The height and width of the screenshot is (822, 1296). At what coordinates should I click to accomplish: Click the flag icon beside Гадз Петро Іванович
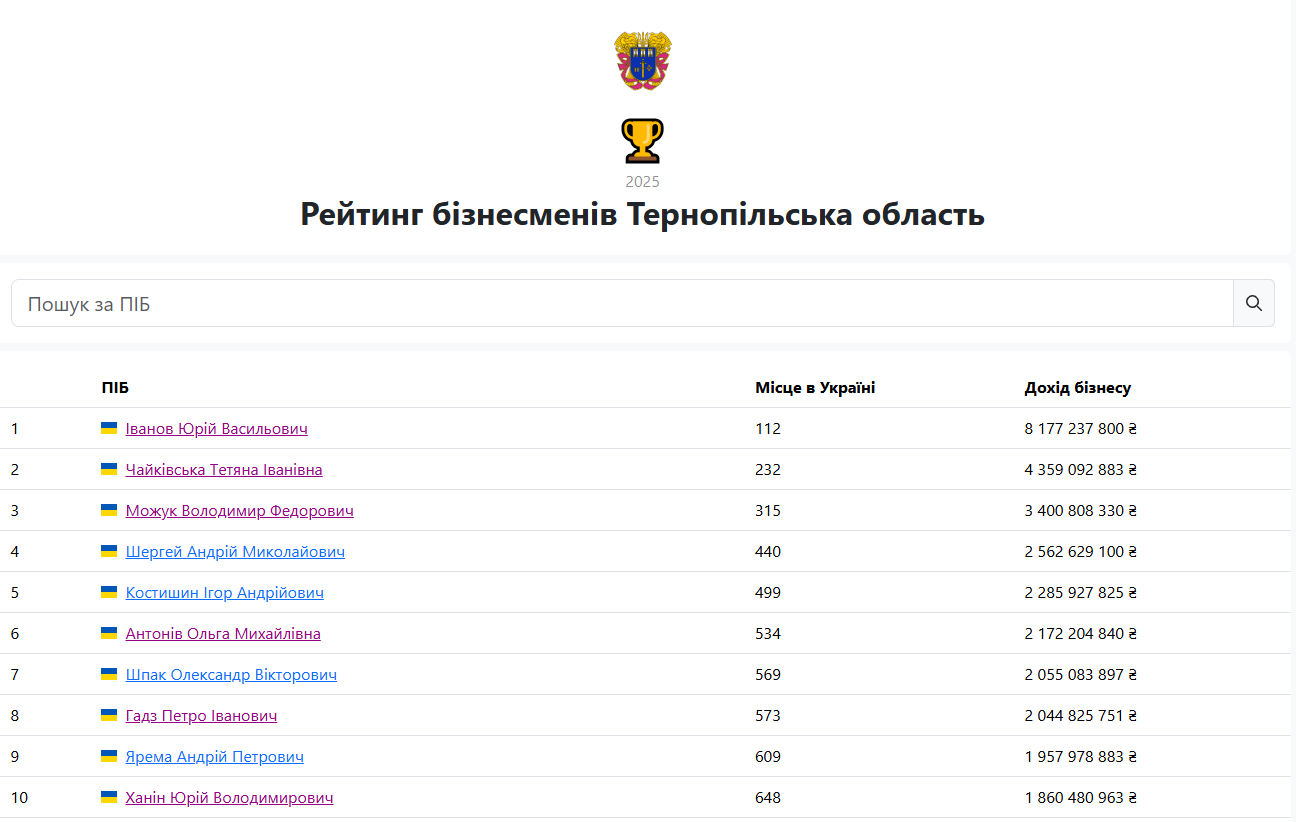coord(109,715)
